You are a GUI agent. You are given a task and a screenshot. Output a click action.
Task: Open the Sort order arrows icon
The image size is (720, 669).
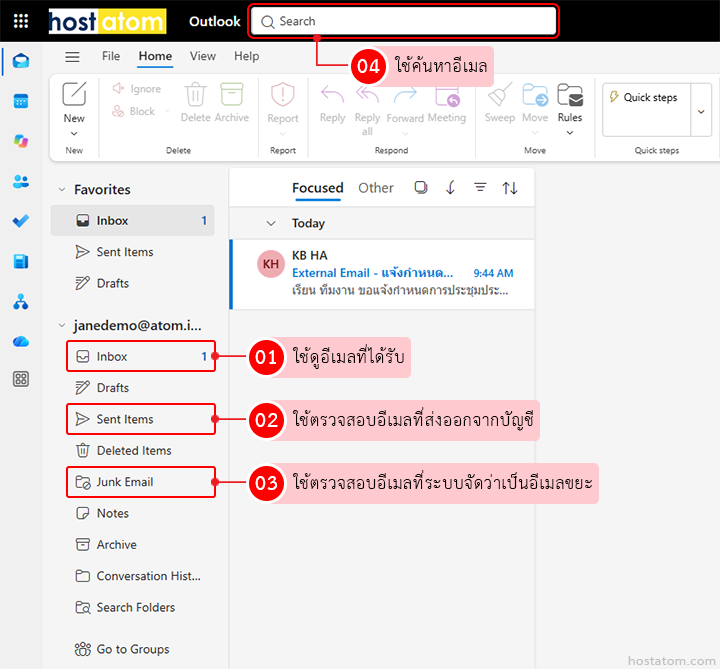(x=510, y=188)
